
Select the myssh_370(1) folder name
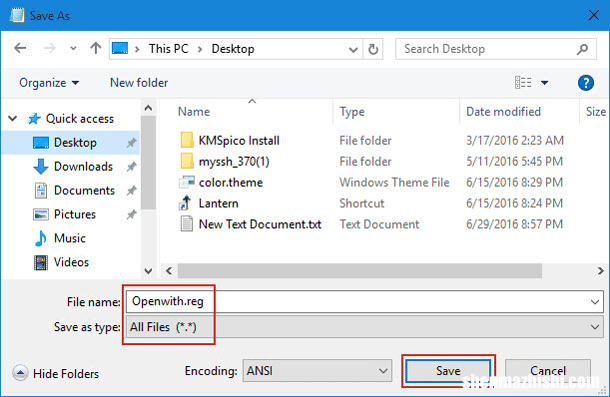[234, 162]
